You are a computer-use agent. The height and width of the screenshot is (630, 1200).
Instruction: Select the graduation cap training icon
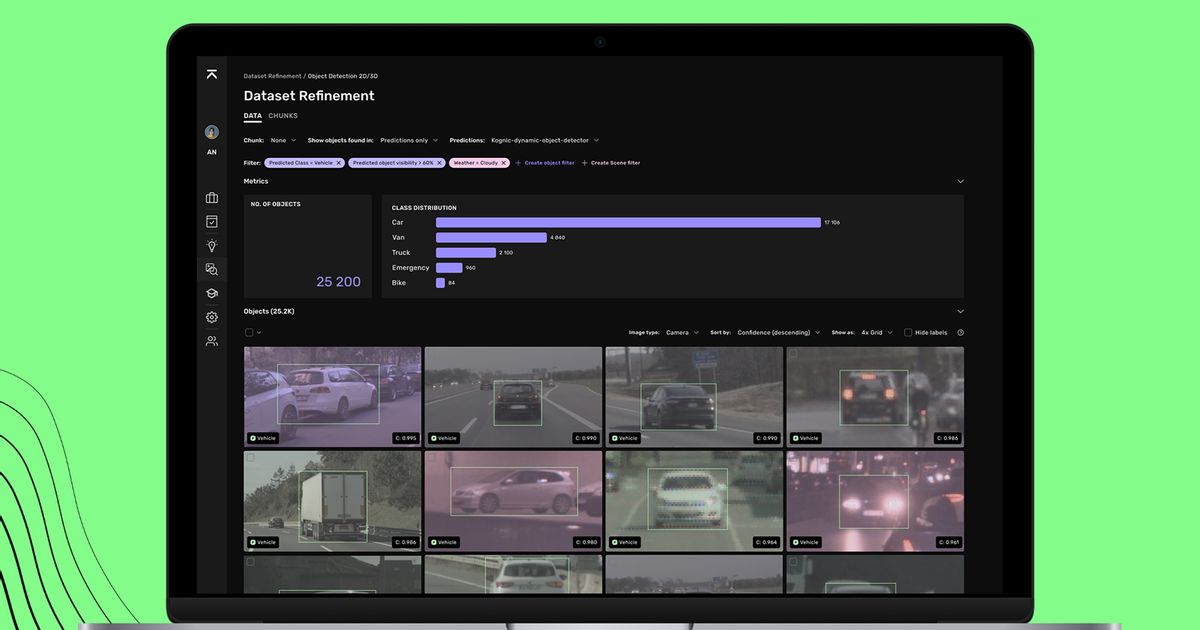211,293
